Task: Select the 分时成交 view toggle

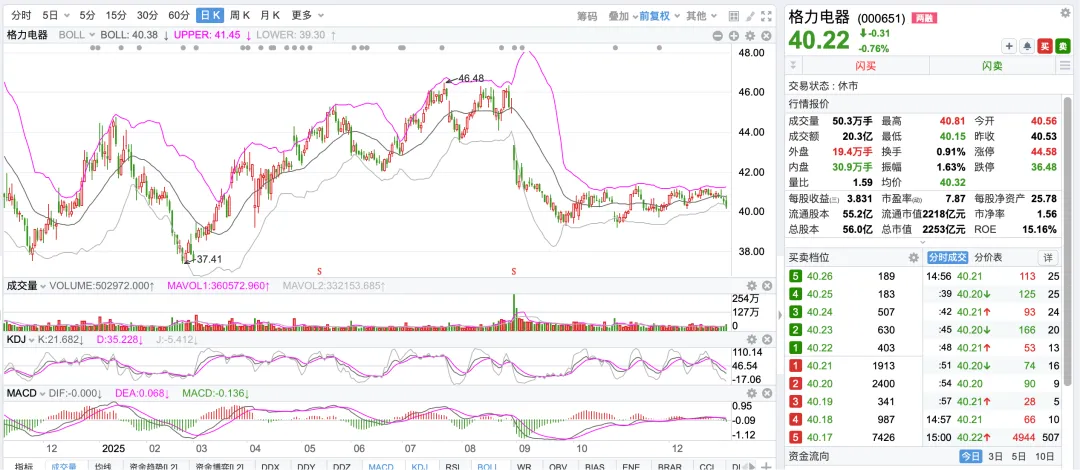Action: click(948, 257)
